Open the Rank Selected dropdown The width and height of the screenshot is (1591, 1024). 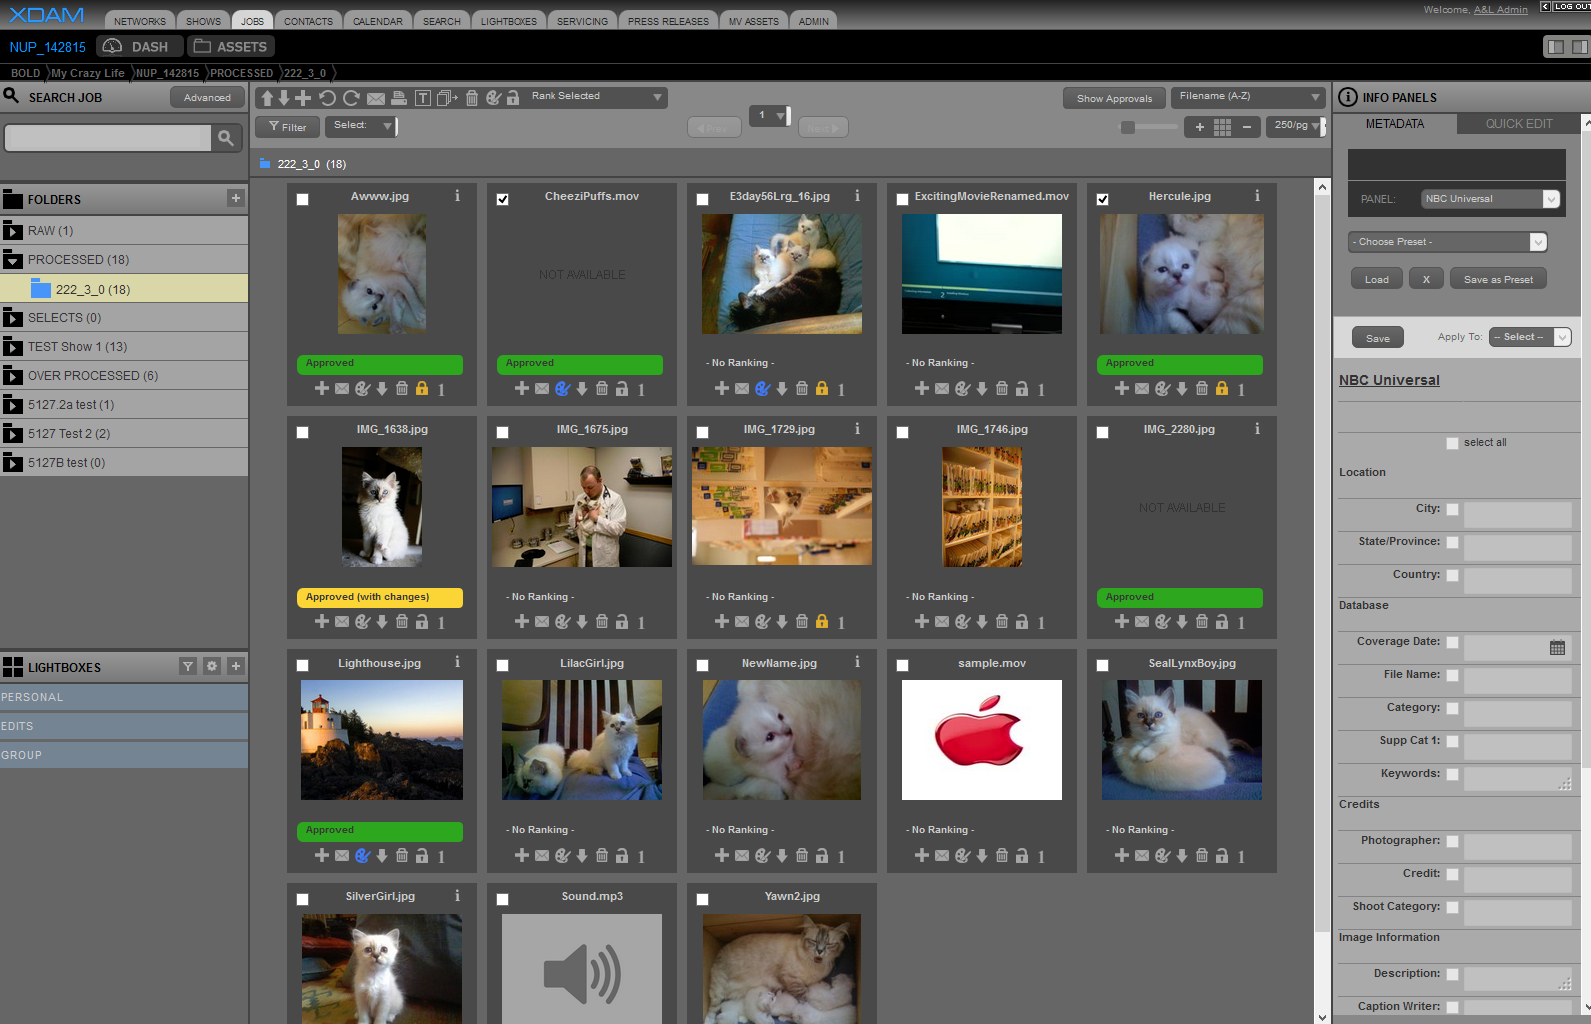596,97
